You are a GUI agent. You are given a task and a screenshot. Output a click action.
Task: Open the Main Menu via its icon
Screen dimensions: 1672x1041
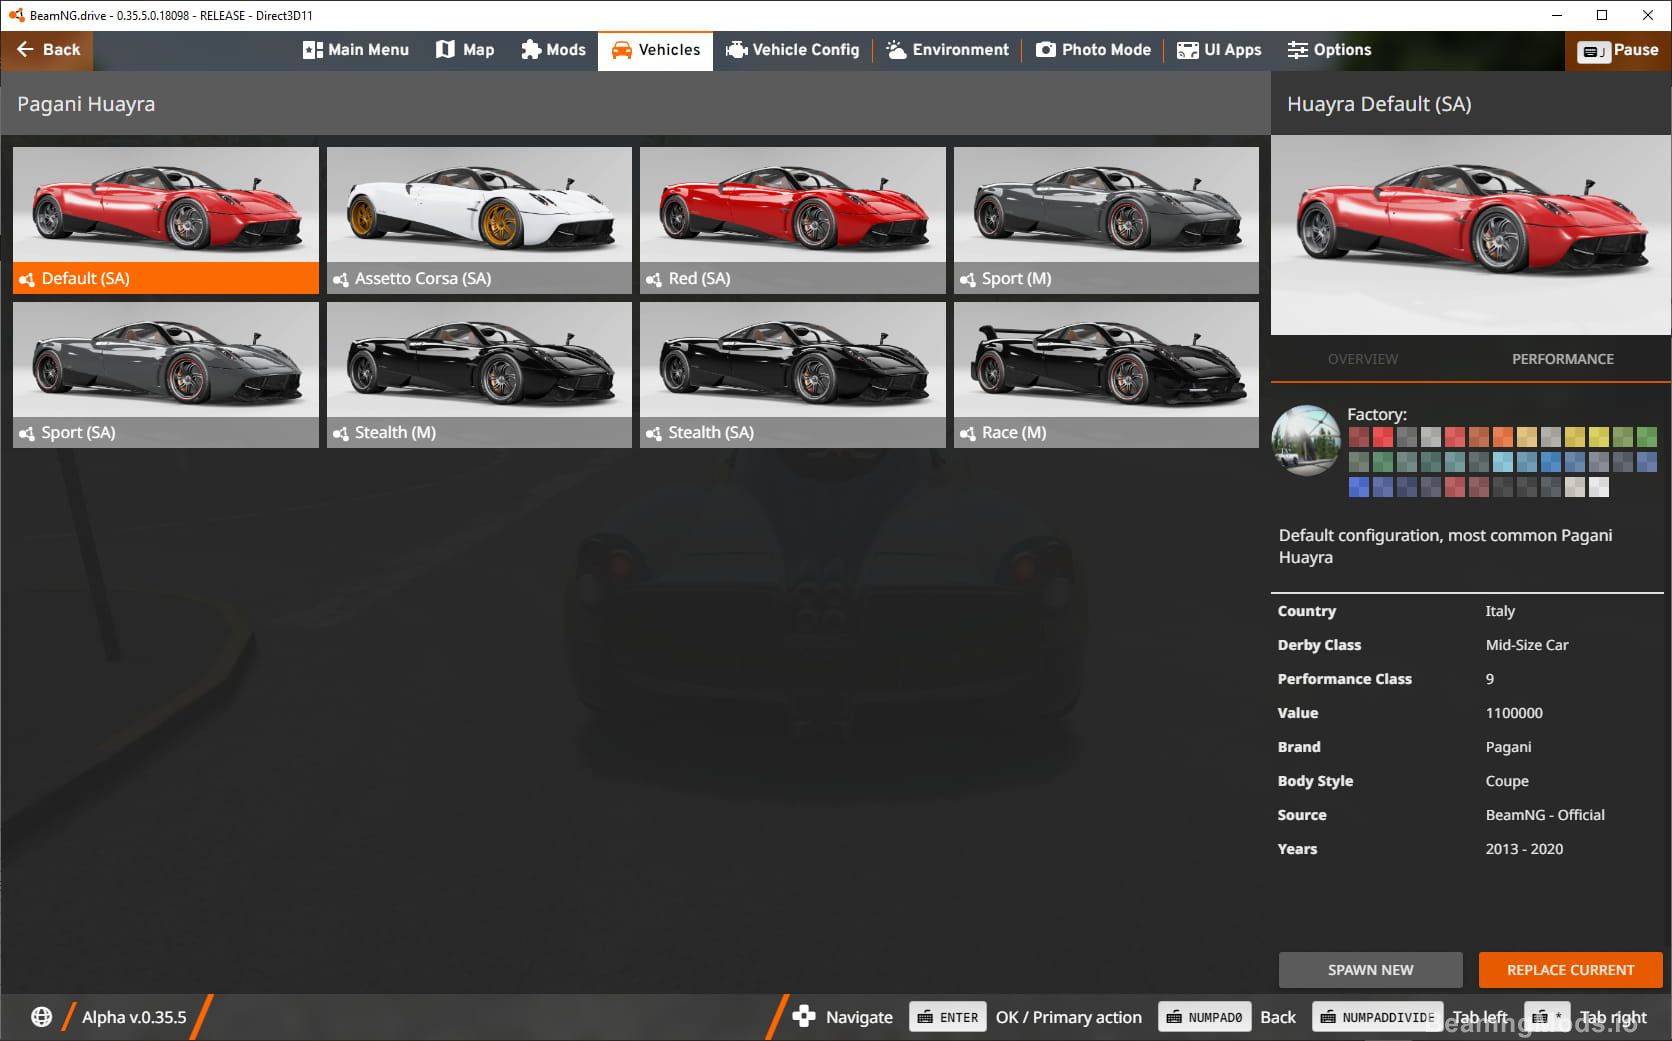coord(313,50)
